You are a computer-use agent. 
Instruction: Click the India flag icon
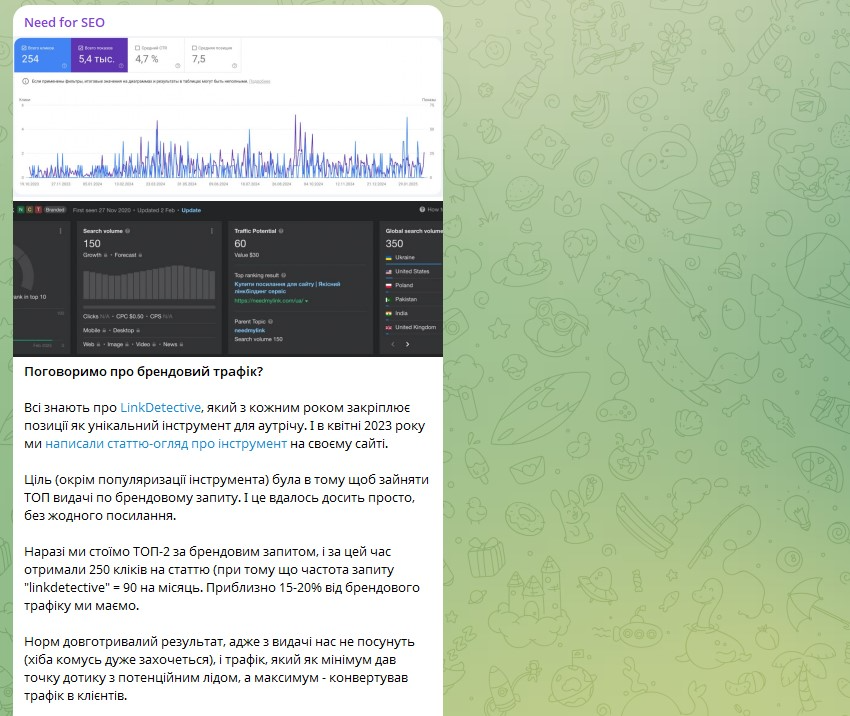click(x=389, y=313)
